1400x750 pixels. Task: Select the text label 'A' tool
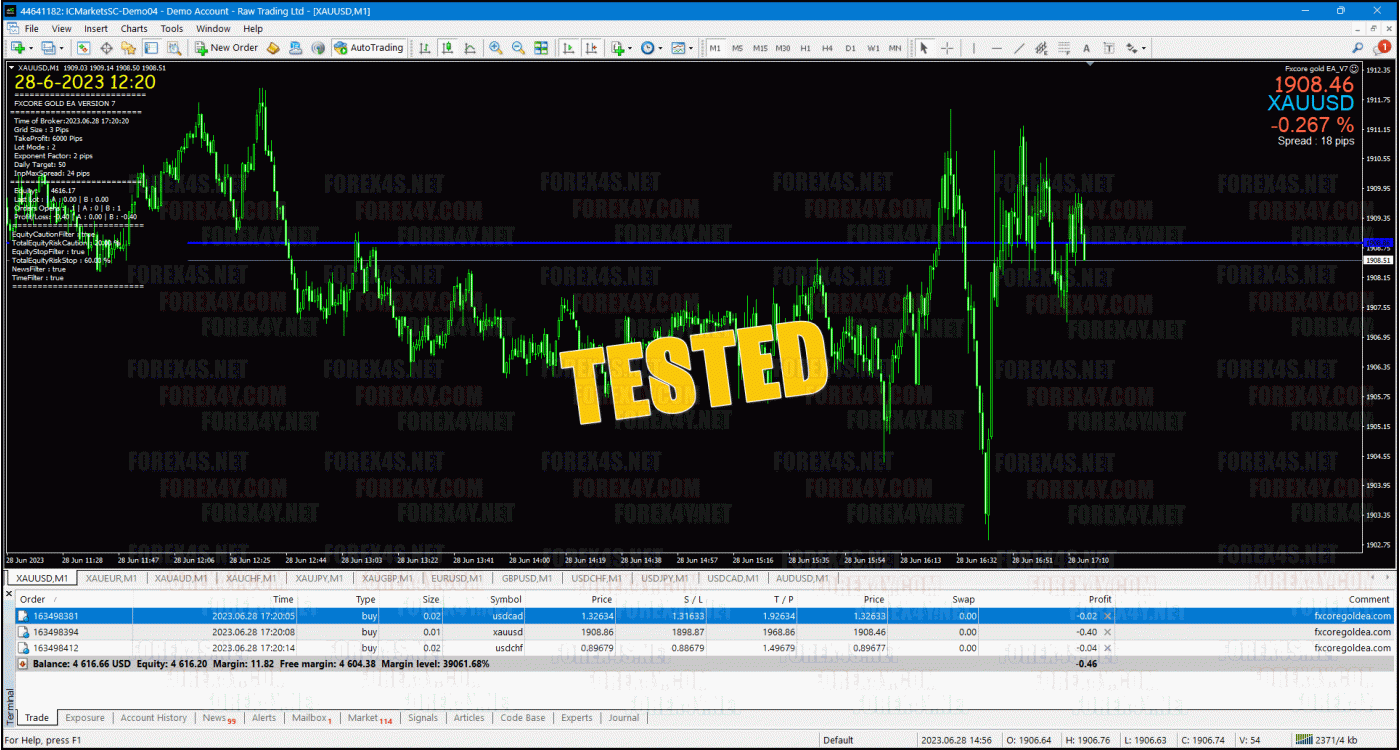click(x=1086, y=48)
